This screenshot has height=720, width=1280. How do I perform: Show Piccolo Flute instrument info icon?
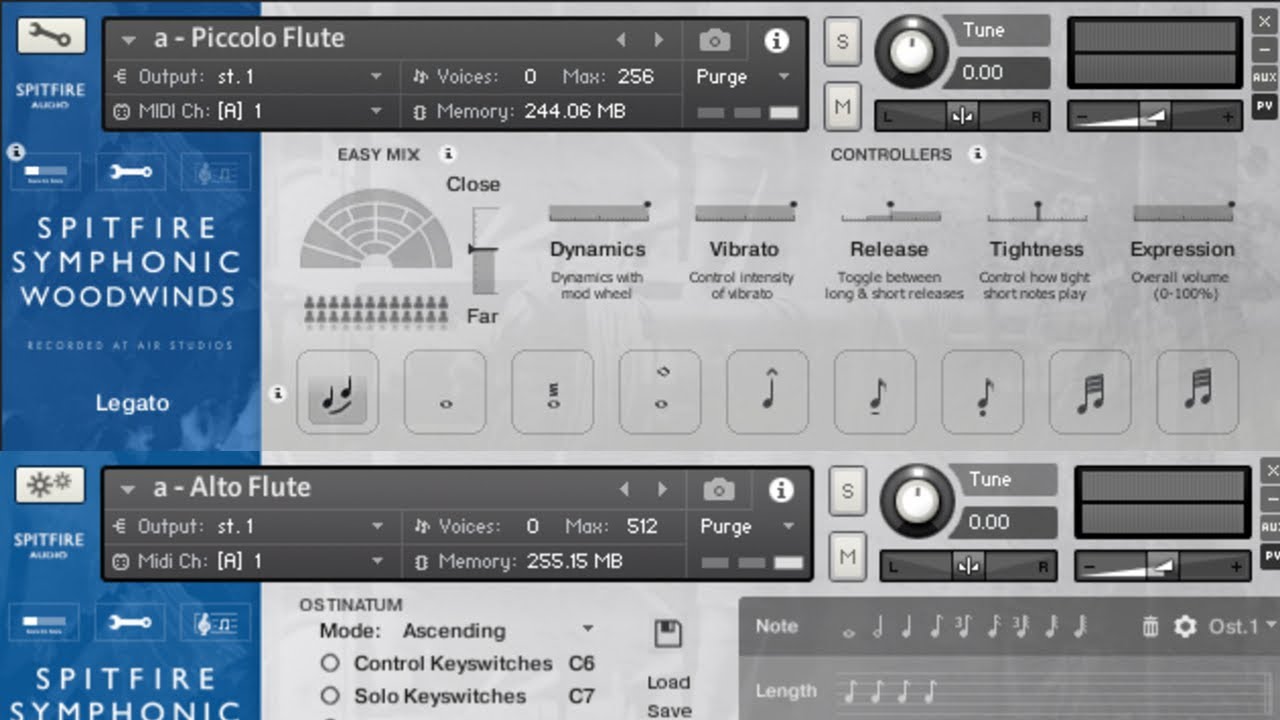(777, 40)
